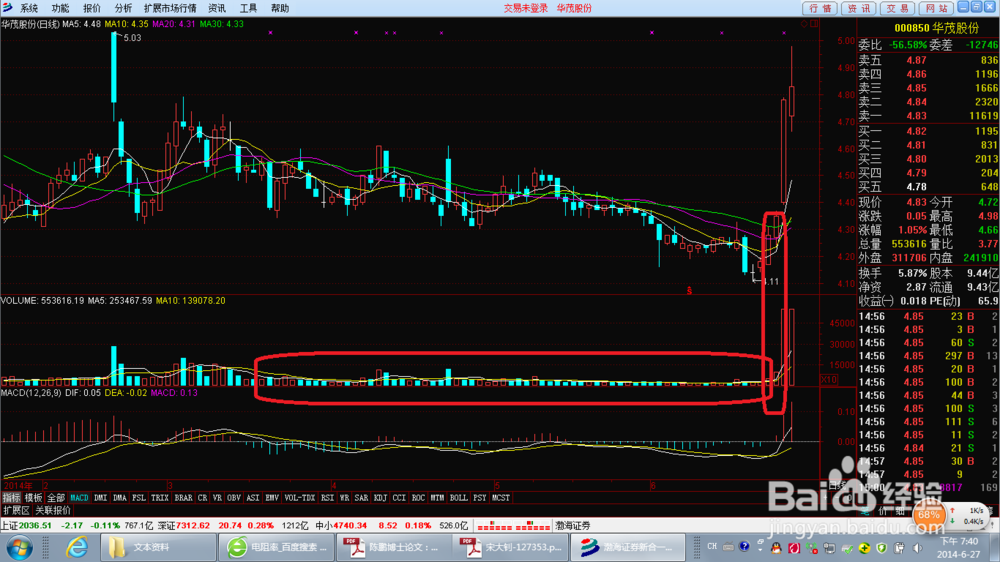Select the 全部 indicator tab
Screen dimensions: 1000x562
pos(56,498)
